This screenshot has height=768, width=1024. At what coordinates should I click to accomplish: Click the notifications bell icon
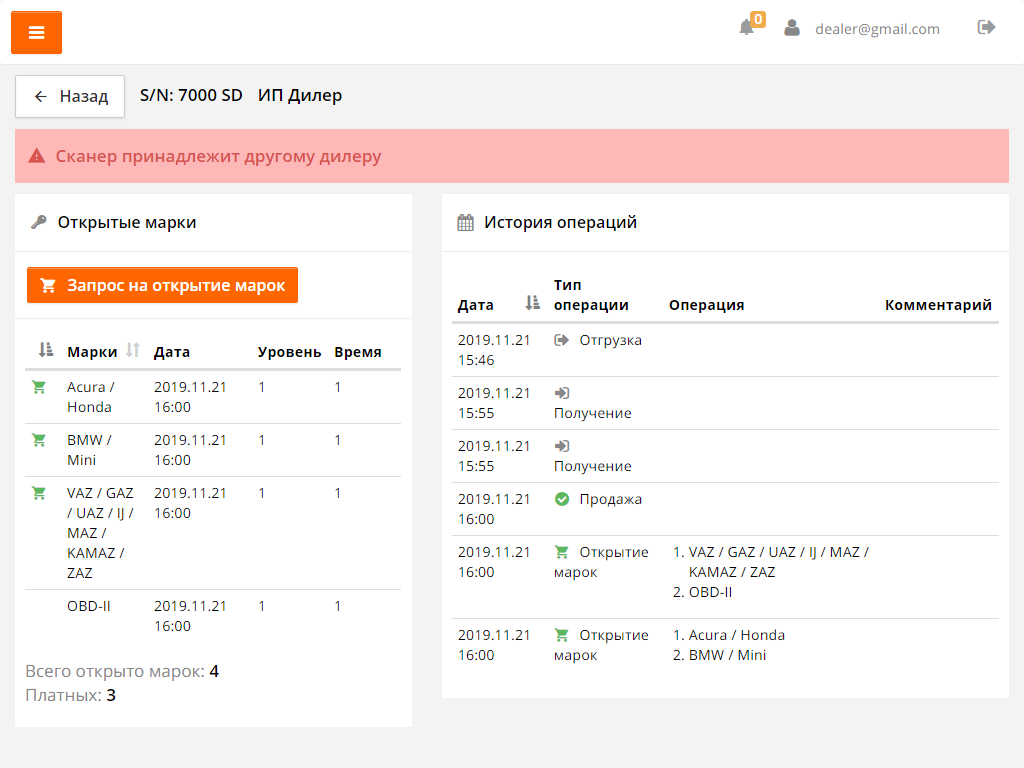[x=746, y=28]
